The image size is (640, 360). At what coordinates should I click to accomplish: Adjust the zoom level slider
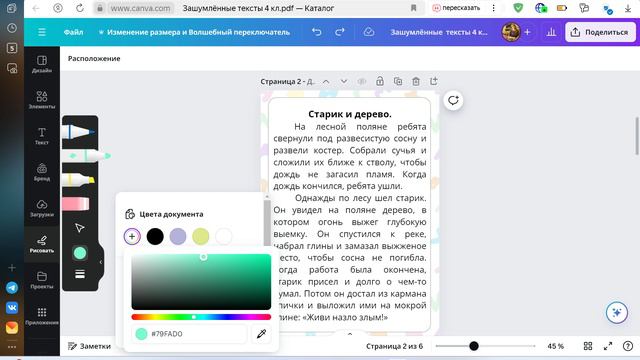(x=485, y=346)
